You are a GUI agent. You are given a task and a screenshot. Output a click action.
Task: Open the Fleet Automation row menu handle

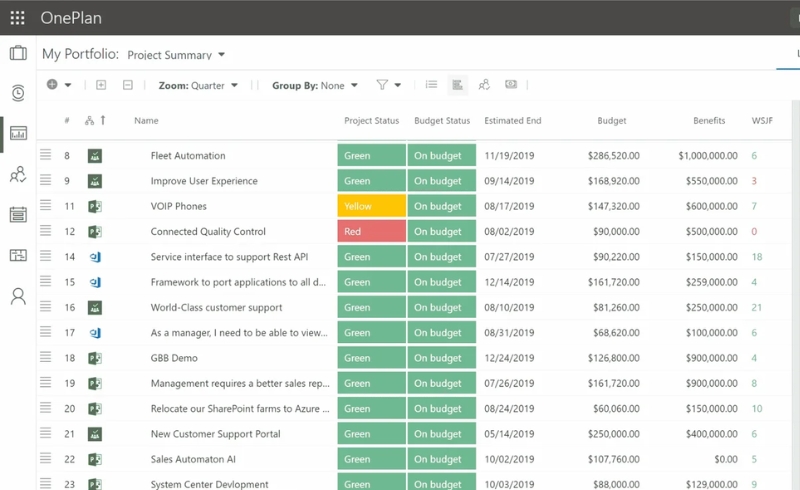click(45, 154)
